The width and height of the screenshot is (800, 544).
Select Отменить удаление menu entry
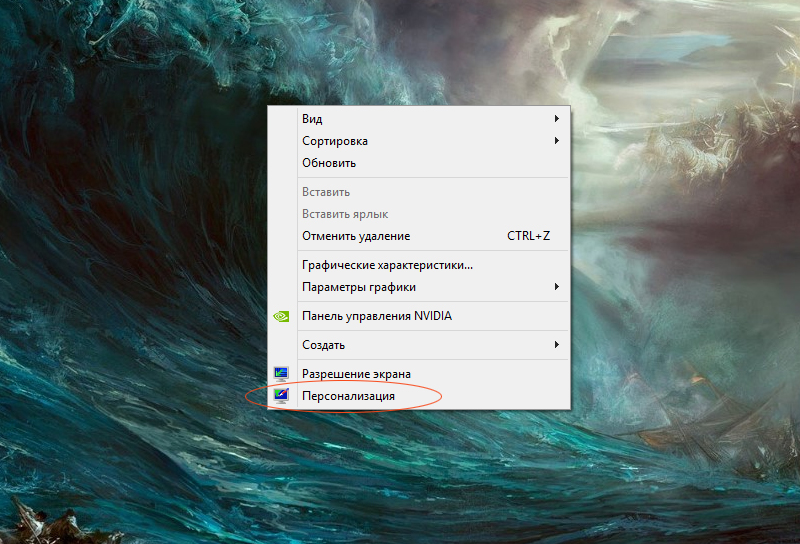point(418,236)
